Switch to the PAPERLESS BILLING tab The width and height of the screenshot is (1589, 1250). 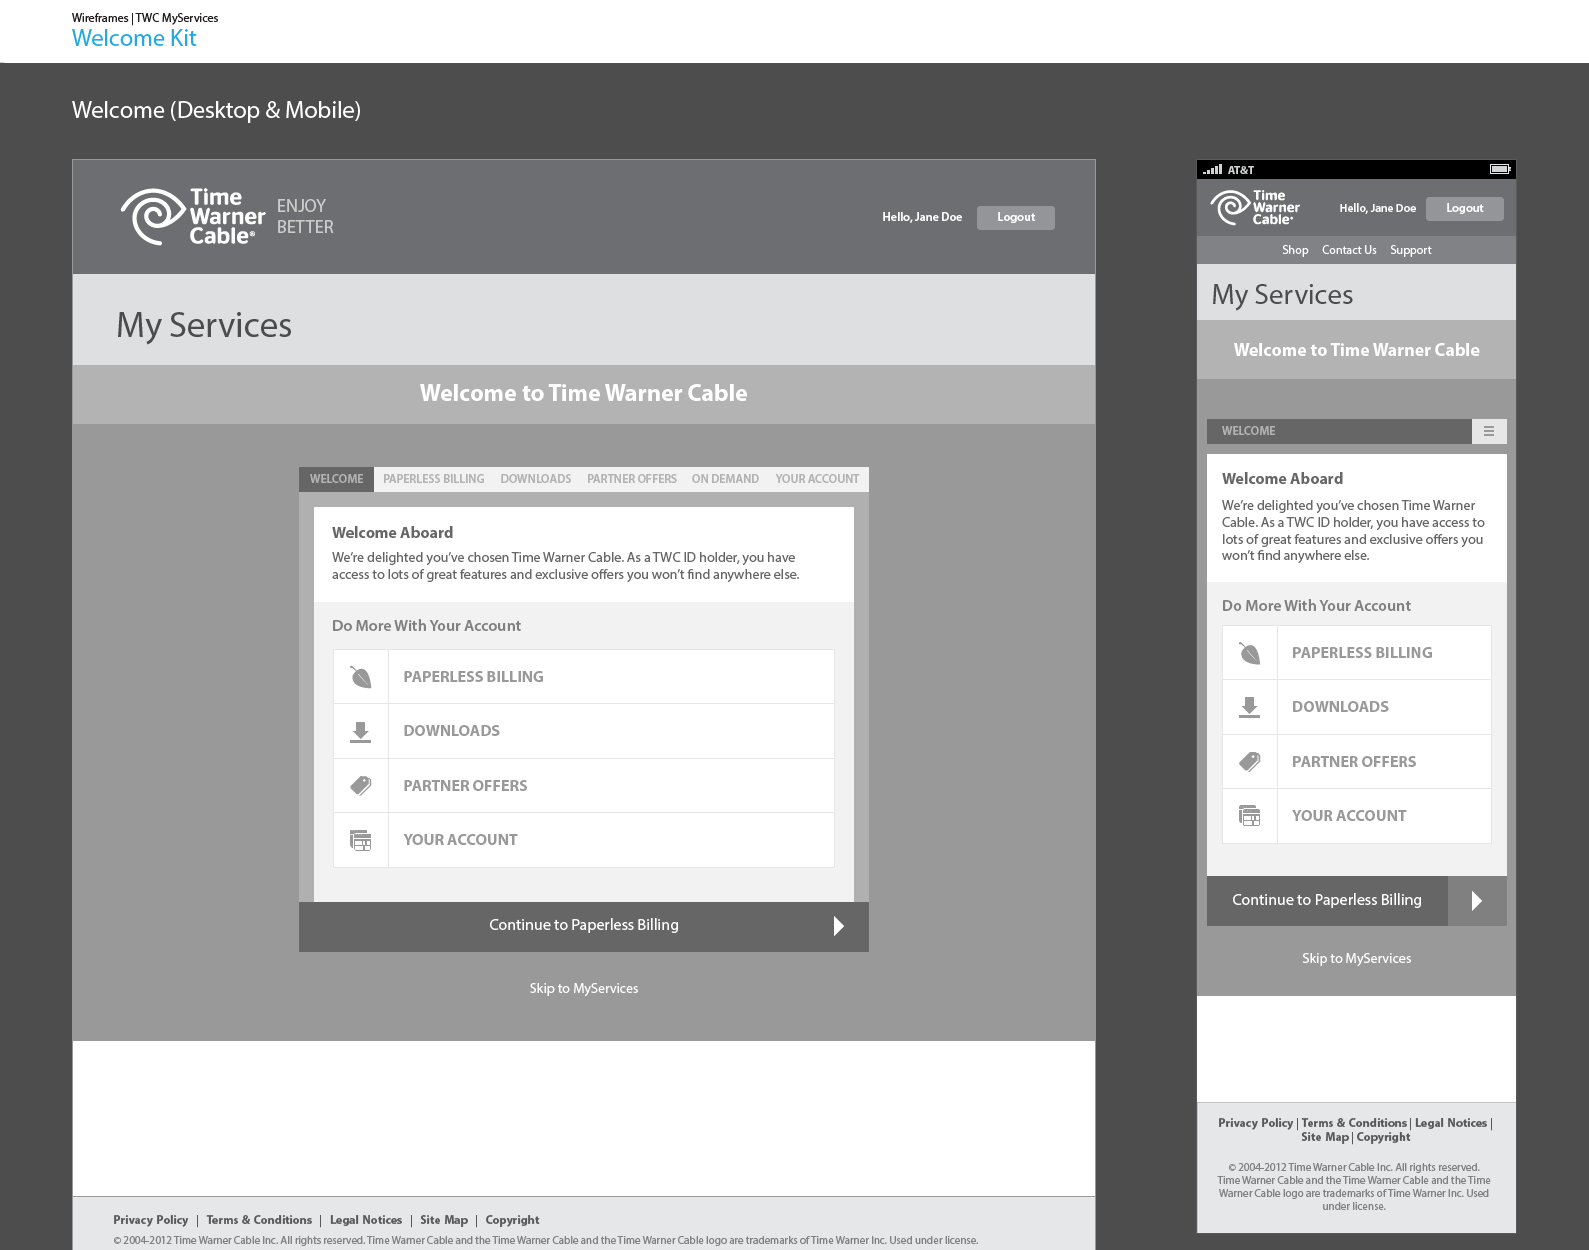(433, 479)
